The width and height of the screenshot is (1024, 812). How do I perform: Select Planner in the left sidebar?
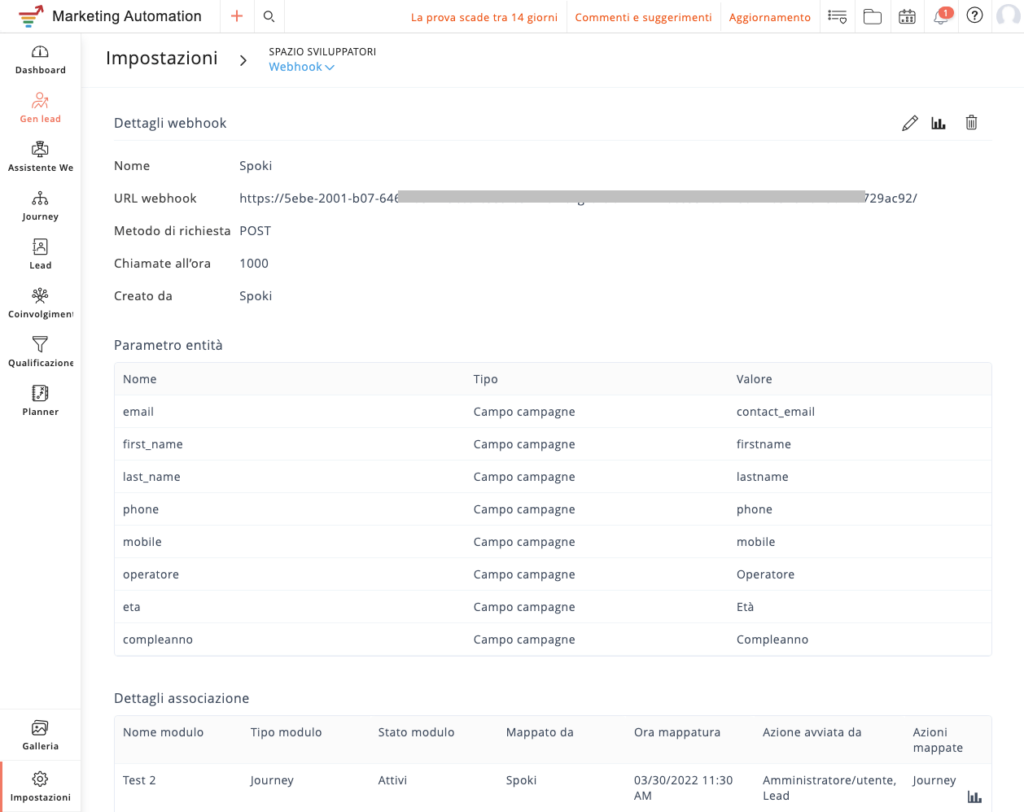[x=40, y=401]
